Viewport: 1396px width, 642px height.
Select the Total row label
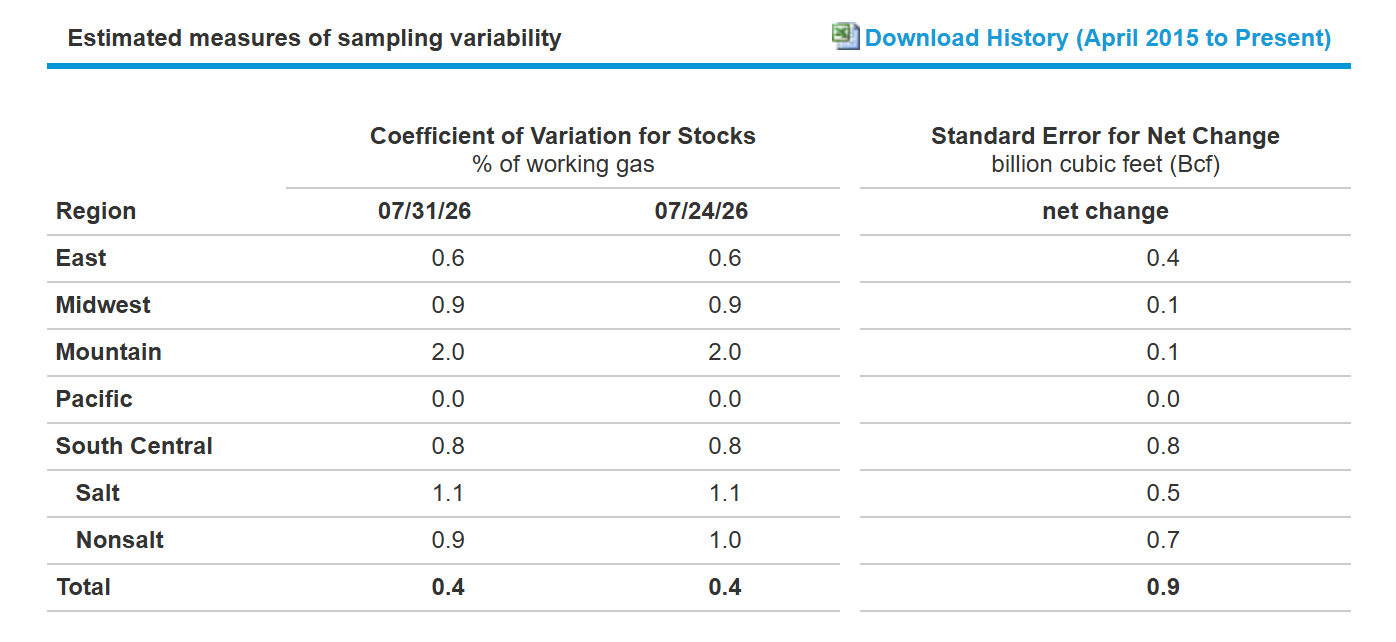coord(84,587)
